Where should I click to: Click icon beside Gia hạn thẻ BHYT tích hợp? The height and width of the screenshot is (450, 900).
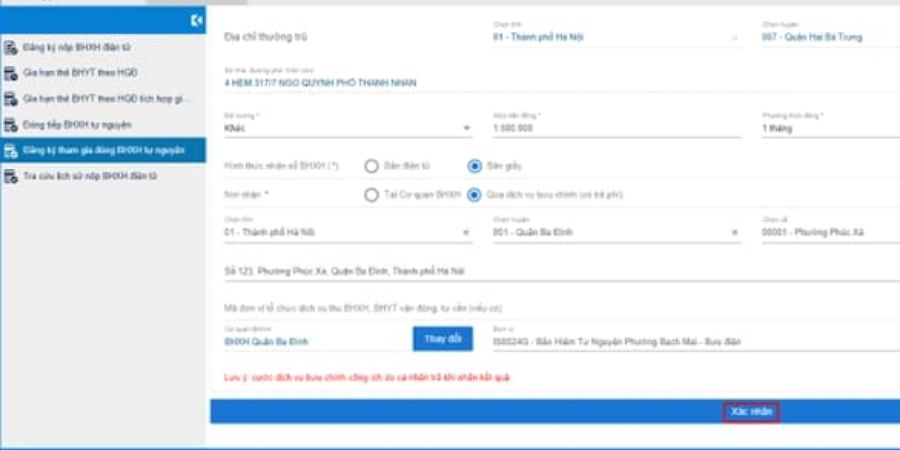point(10,99)
